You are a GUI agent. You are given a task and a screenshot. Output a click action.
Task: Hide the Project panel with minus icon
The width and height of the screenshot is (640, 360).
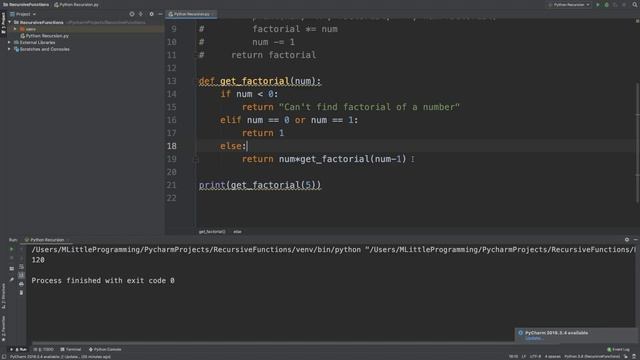click(160, 14)
